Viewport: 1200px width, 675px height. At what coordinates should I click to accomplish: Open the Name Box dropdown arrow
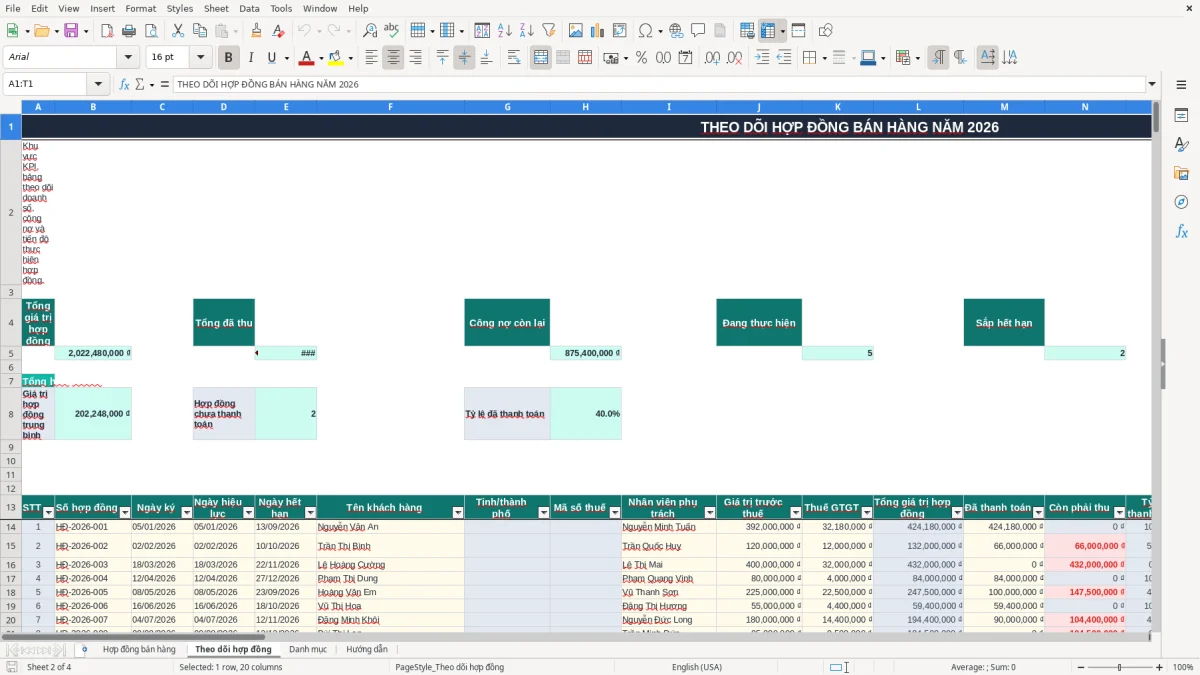click(x=98, y=84)
